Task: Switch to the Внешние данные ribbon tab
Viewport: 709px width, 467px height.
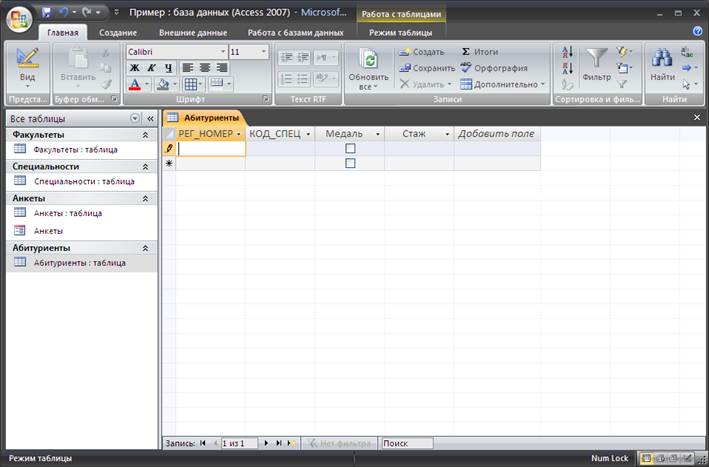Action: tap(193, 33)
